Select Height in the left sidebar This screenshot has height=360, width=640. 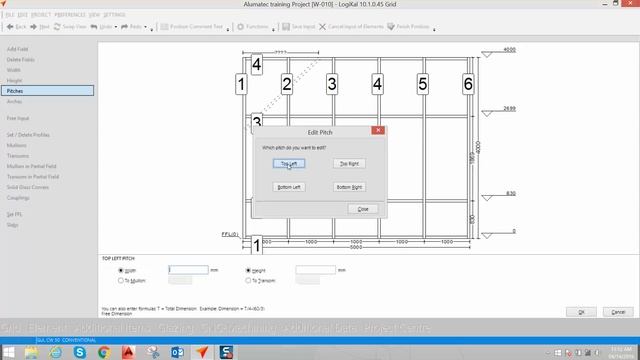[14, 80]
